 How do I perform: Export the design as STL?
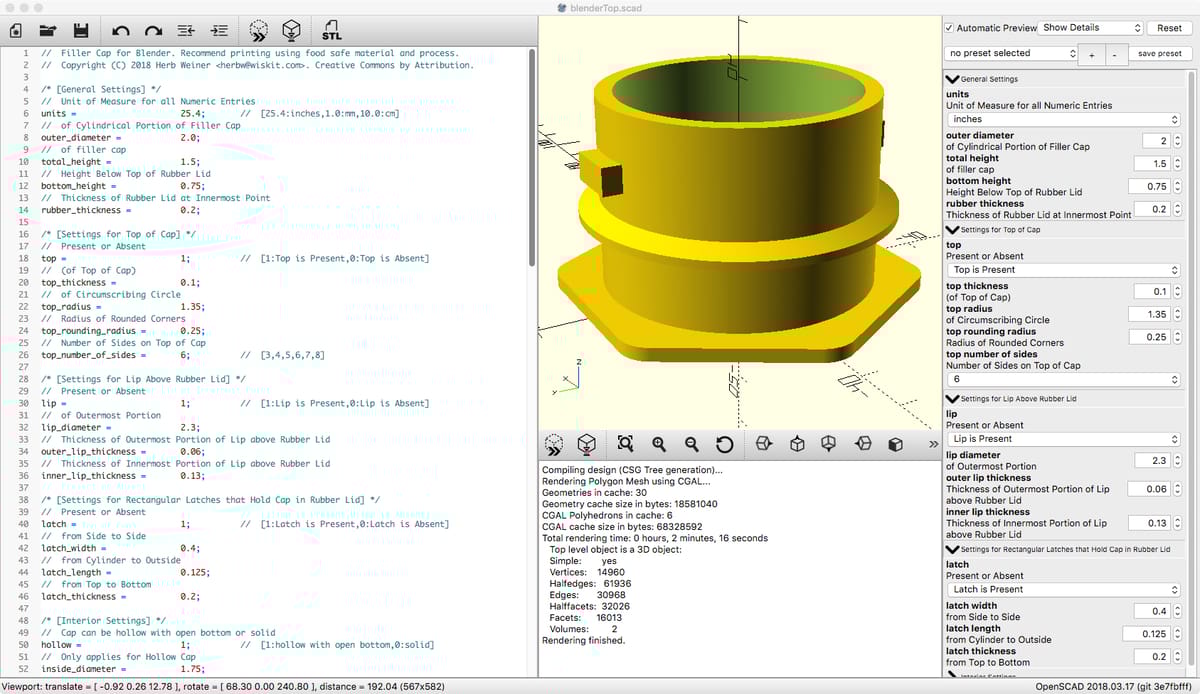[331, 30]
